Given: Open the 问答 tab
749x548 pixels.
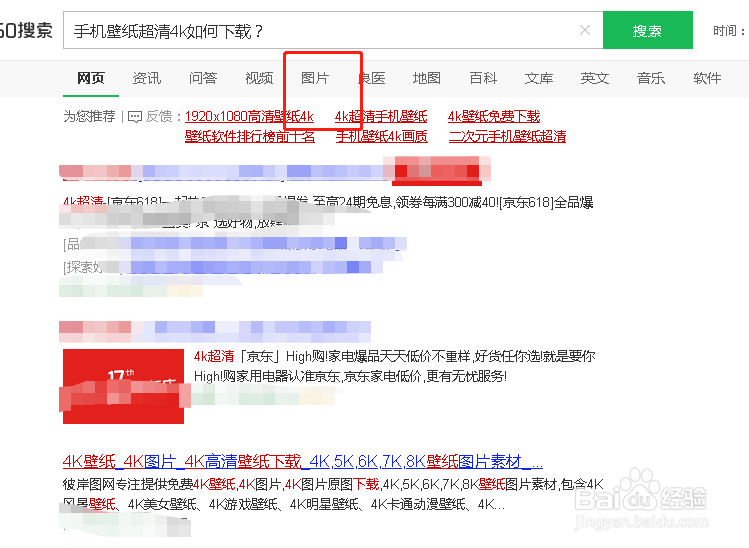Looking at the screenshot, I should click(x=203, y=78).
